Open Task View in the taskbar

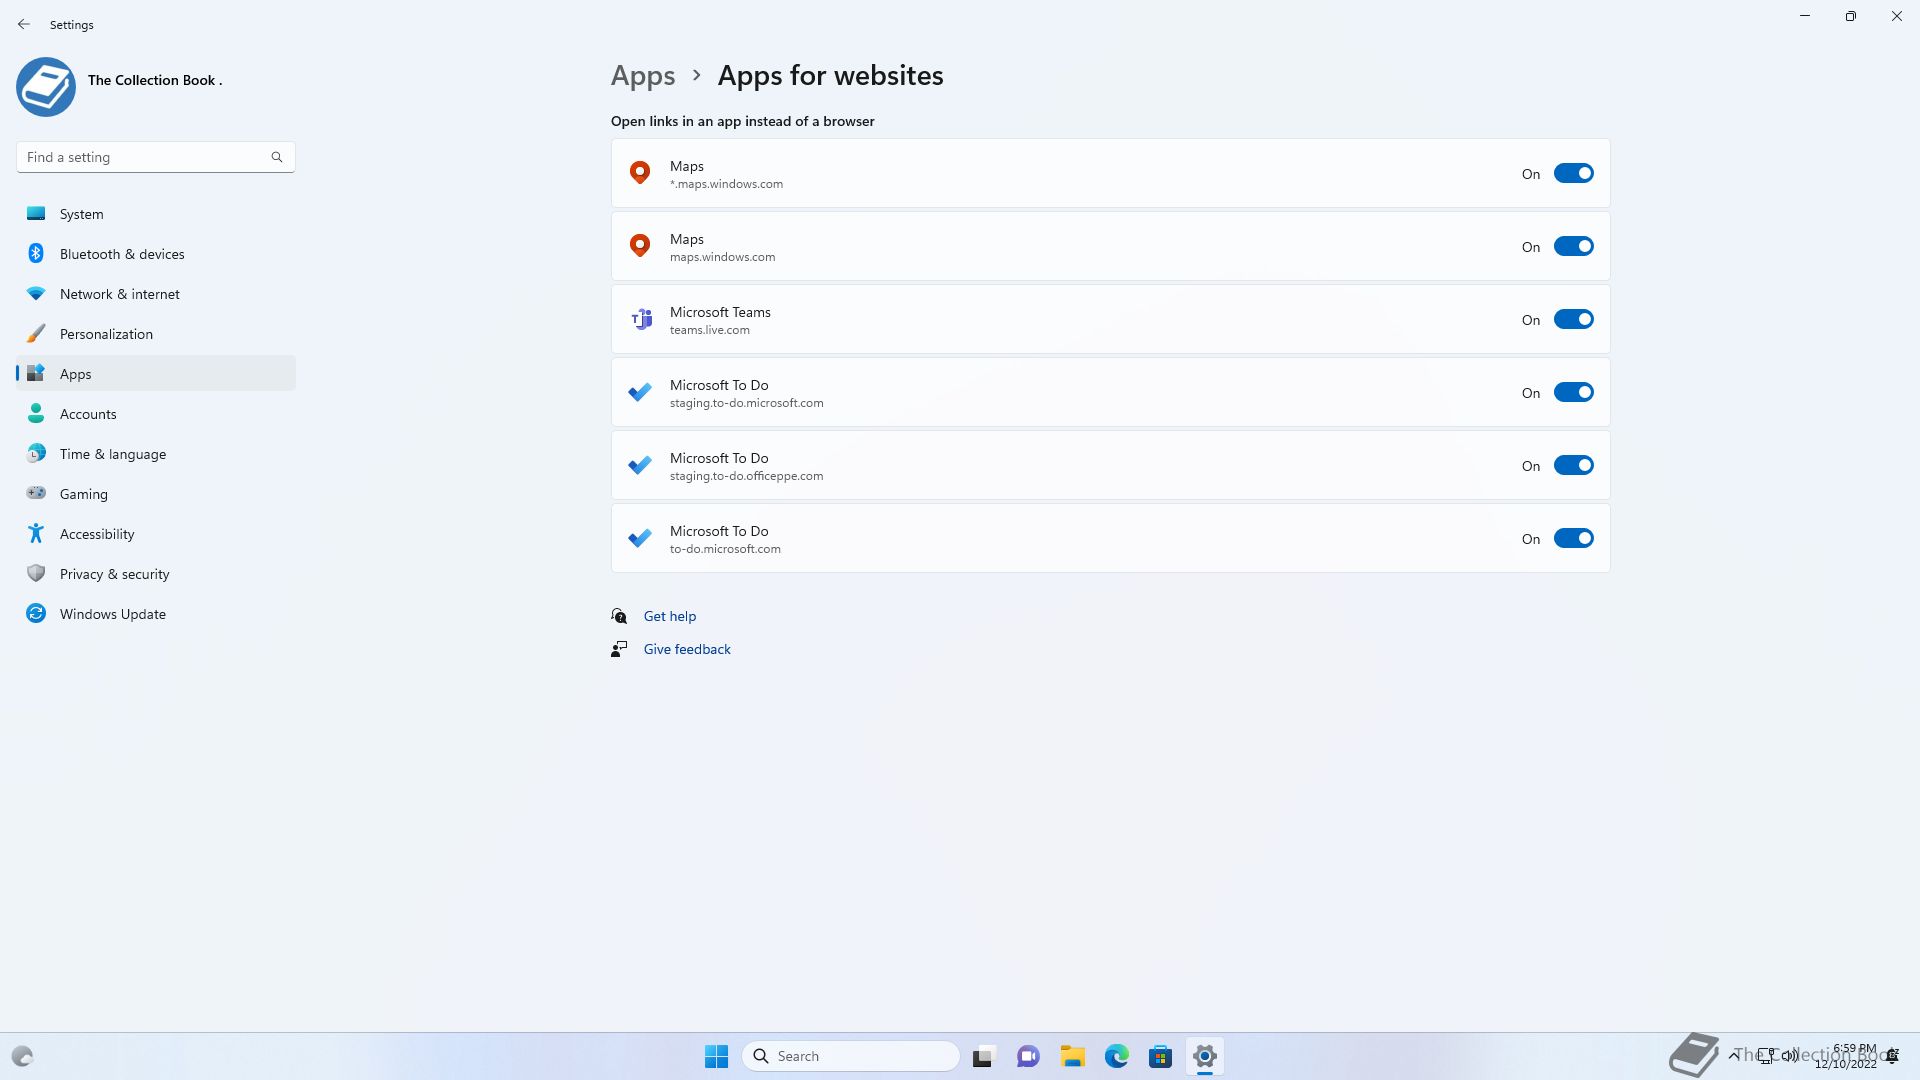pyautogui.click(x=984, y=1056)
